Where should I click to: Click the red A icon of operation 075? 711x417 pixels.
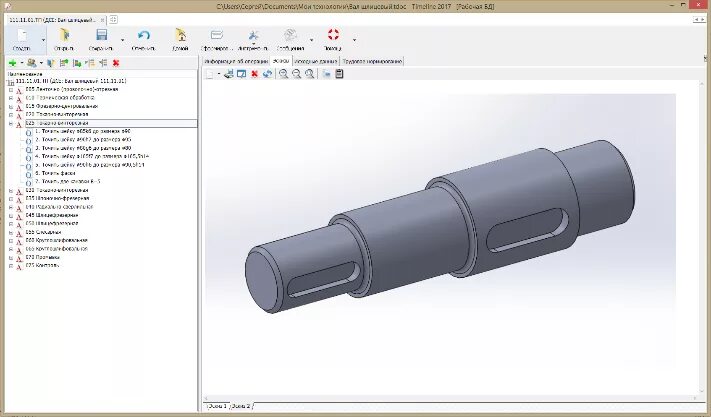19,267
